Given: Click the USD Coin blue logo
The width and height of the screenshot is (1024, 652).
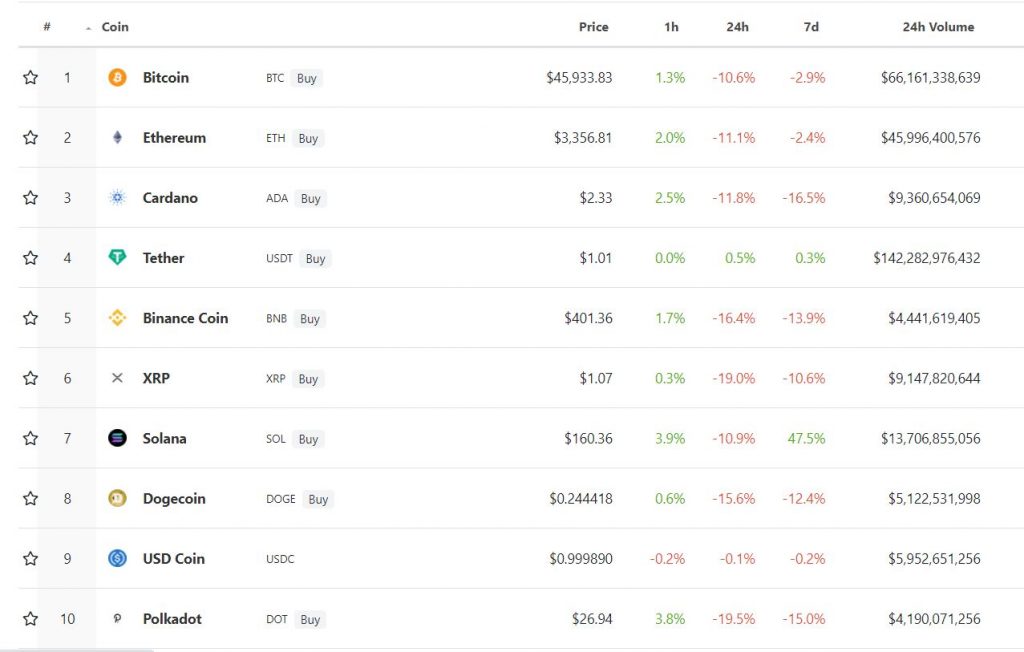Looking at the screenshot, I should [118, 559].
